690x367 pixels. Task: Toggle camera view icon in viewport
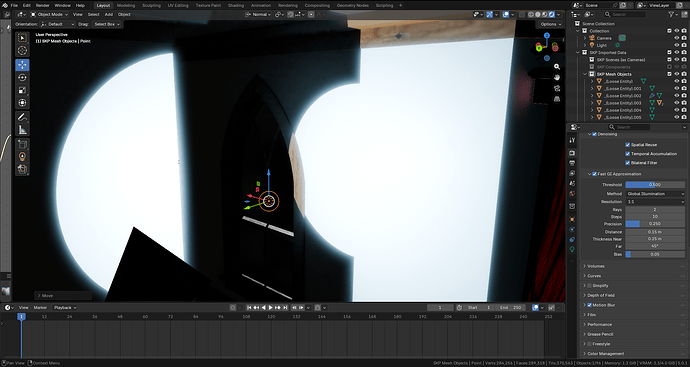(557, 88)
